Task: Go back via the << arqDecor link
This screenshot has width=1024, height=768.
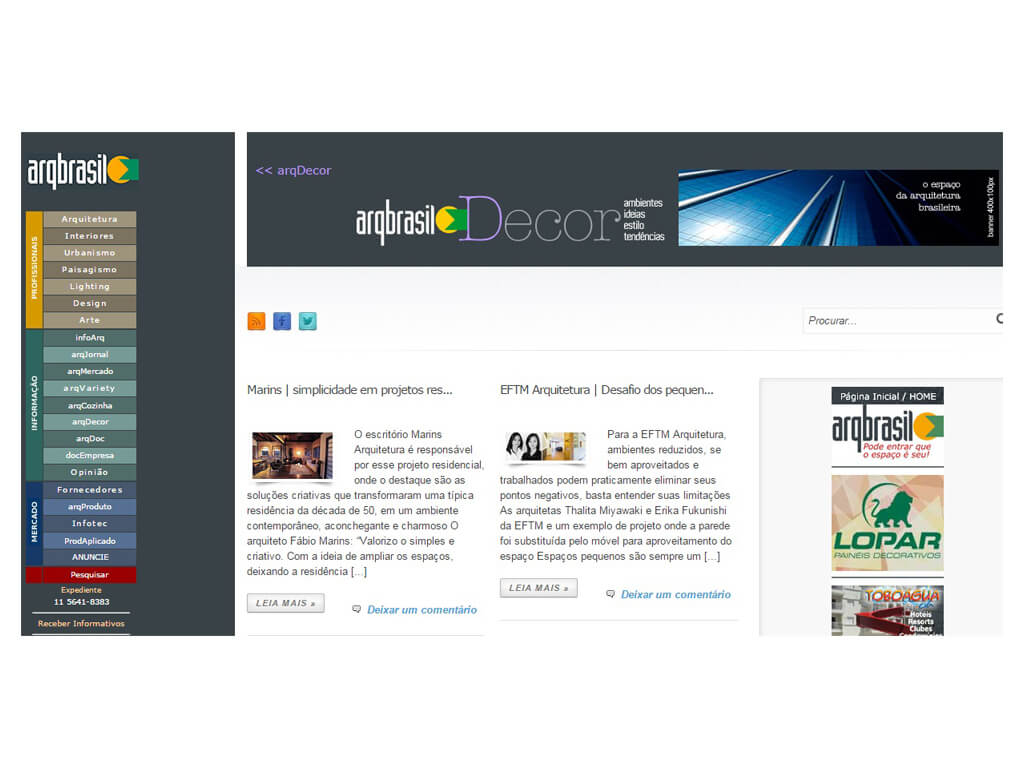Action: point(293,170)
